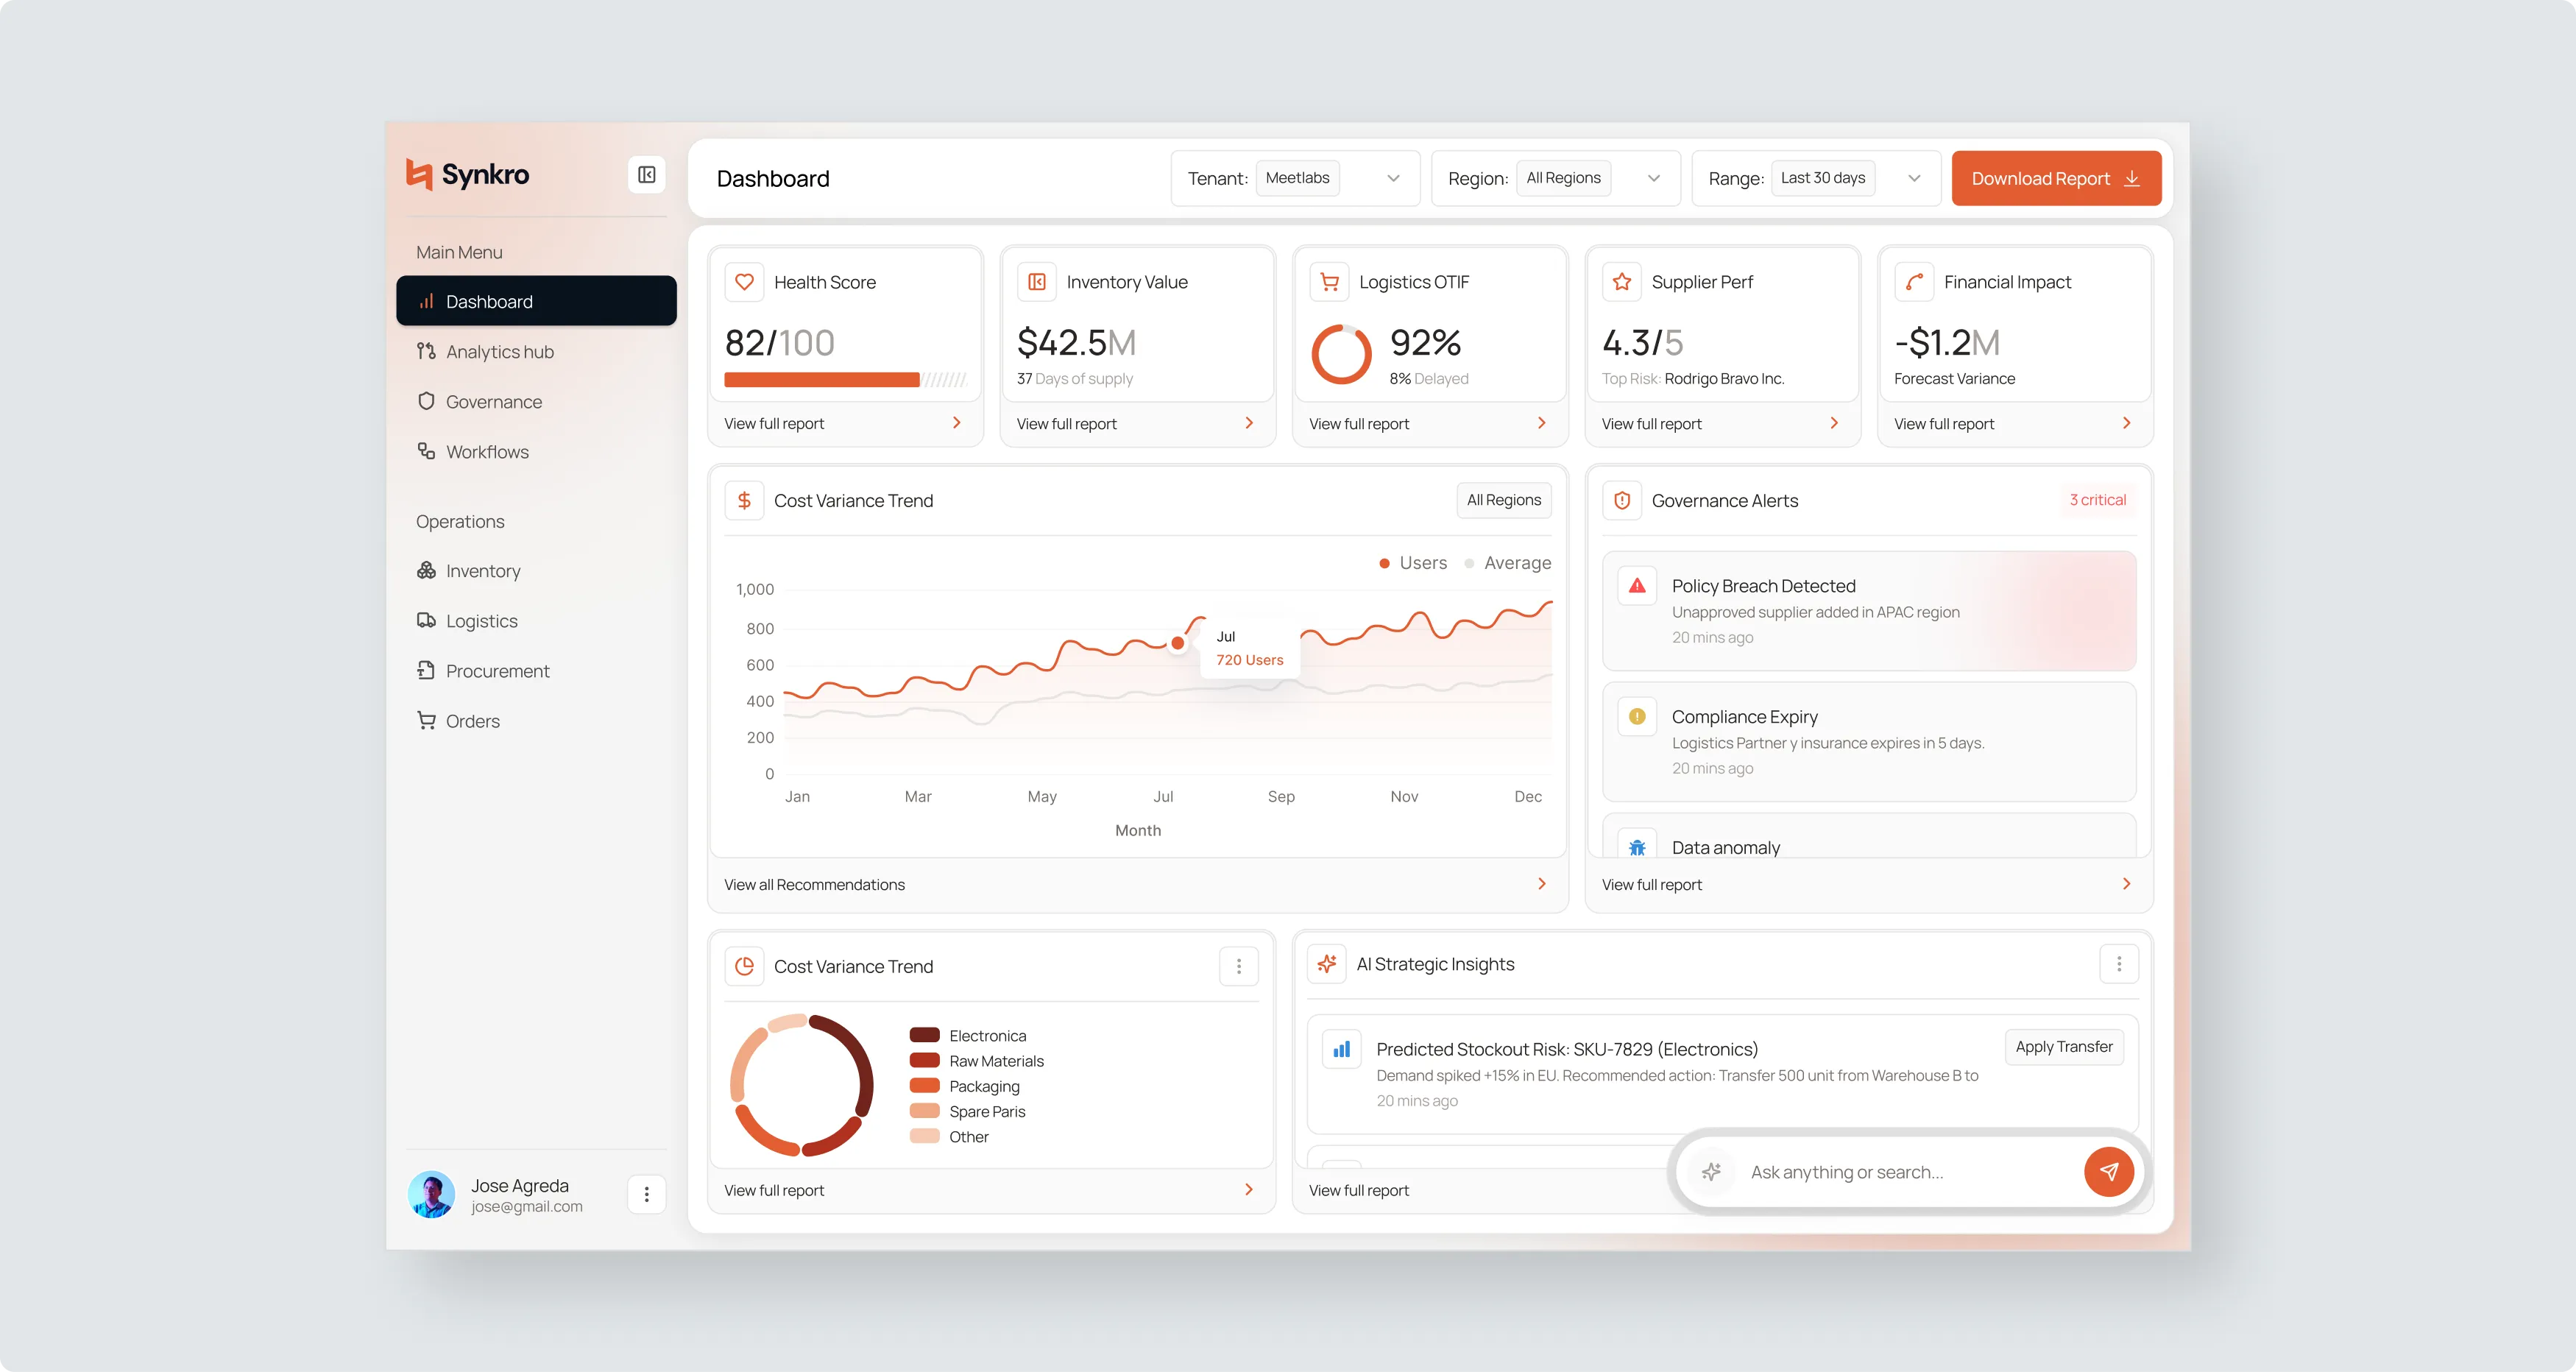Click the Apply Transfer button
Screen dimensions: 2576x1372
coord(2063,1047)
